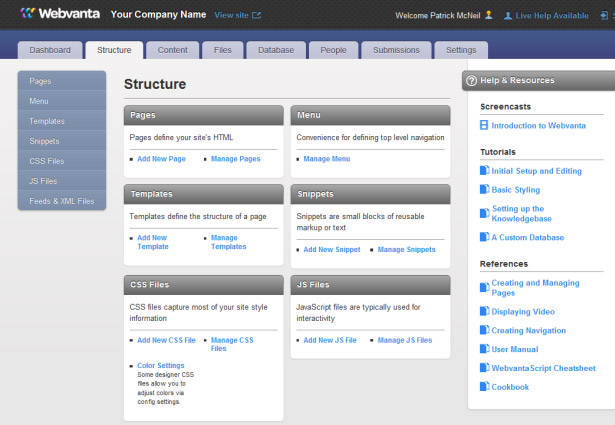Image resolution: width=615 pixels, height=425 pixels.
Task: Open the Cookbook reference link
Action: click(x=510, y=387)
